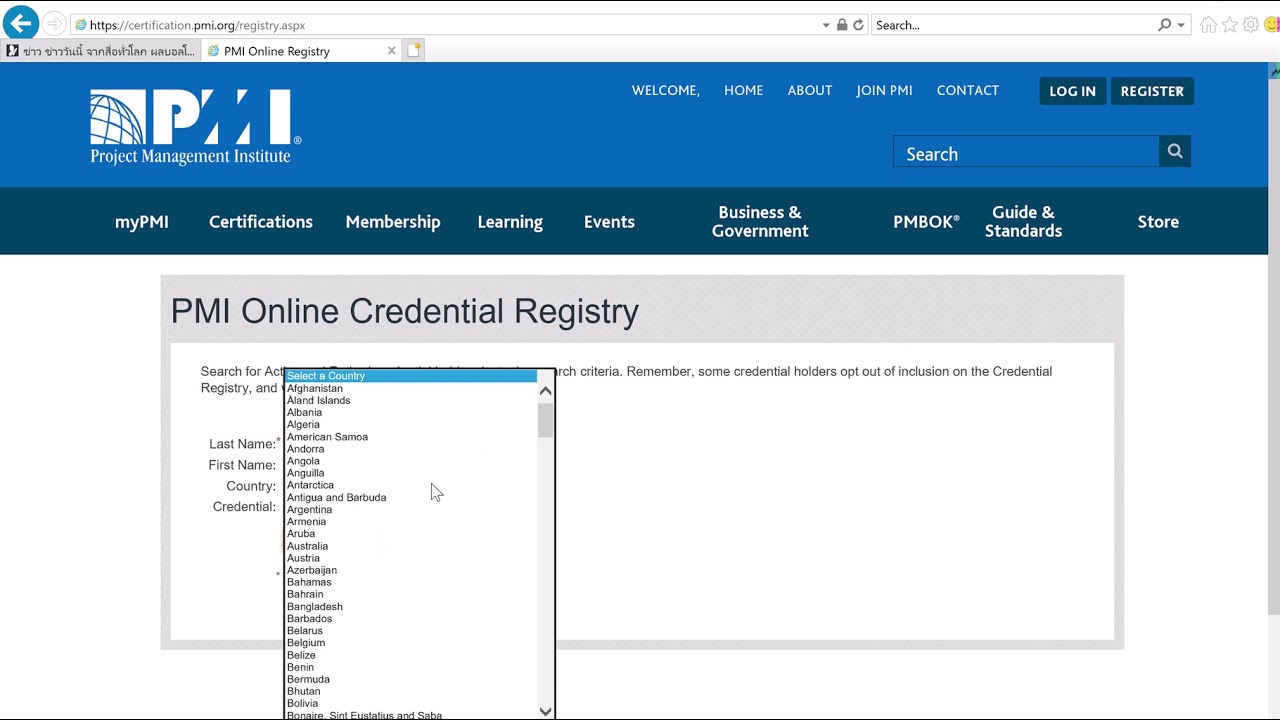1280x720 pixels.
Task: Click into the PMI site Search field
Action: click(x=1026, y=152)
